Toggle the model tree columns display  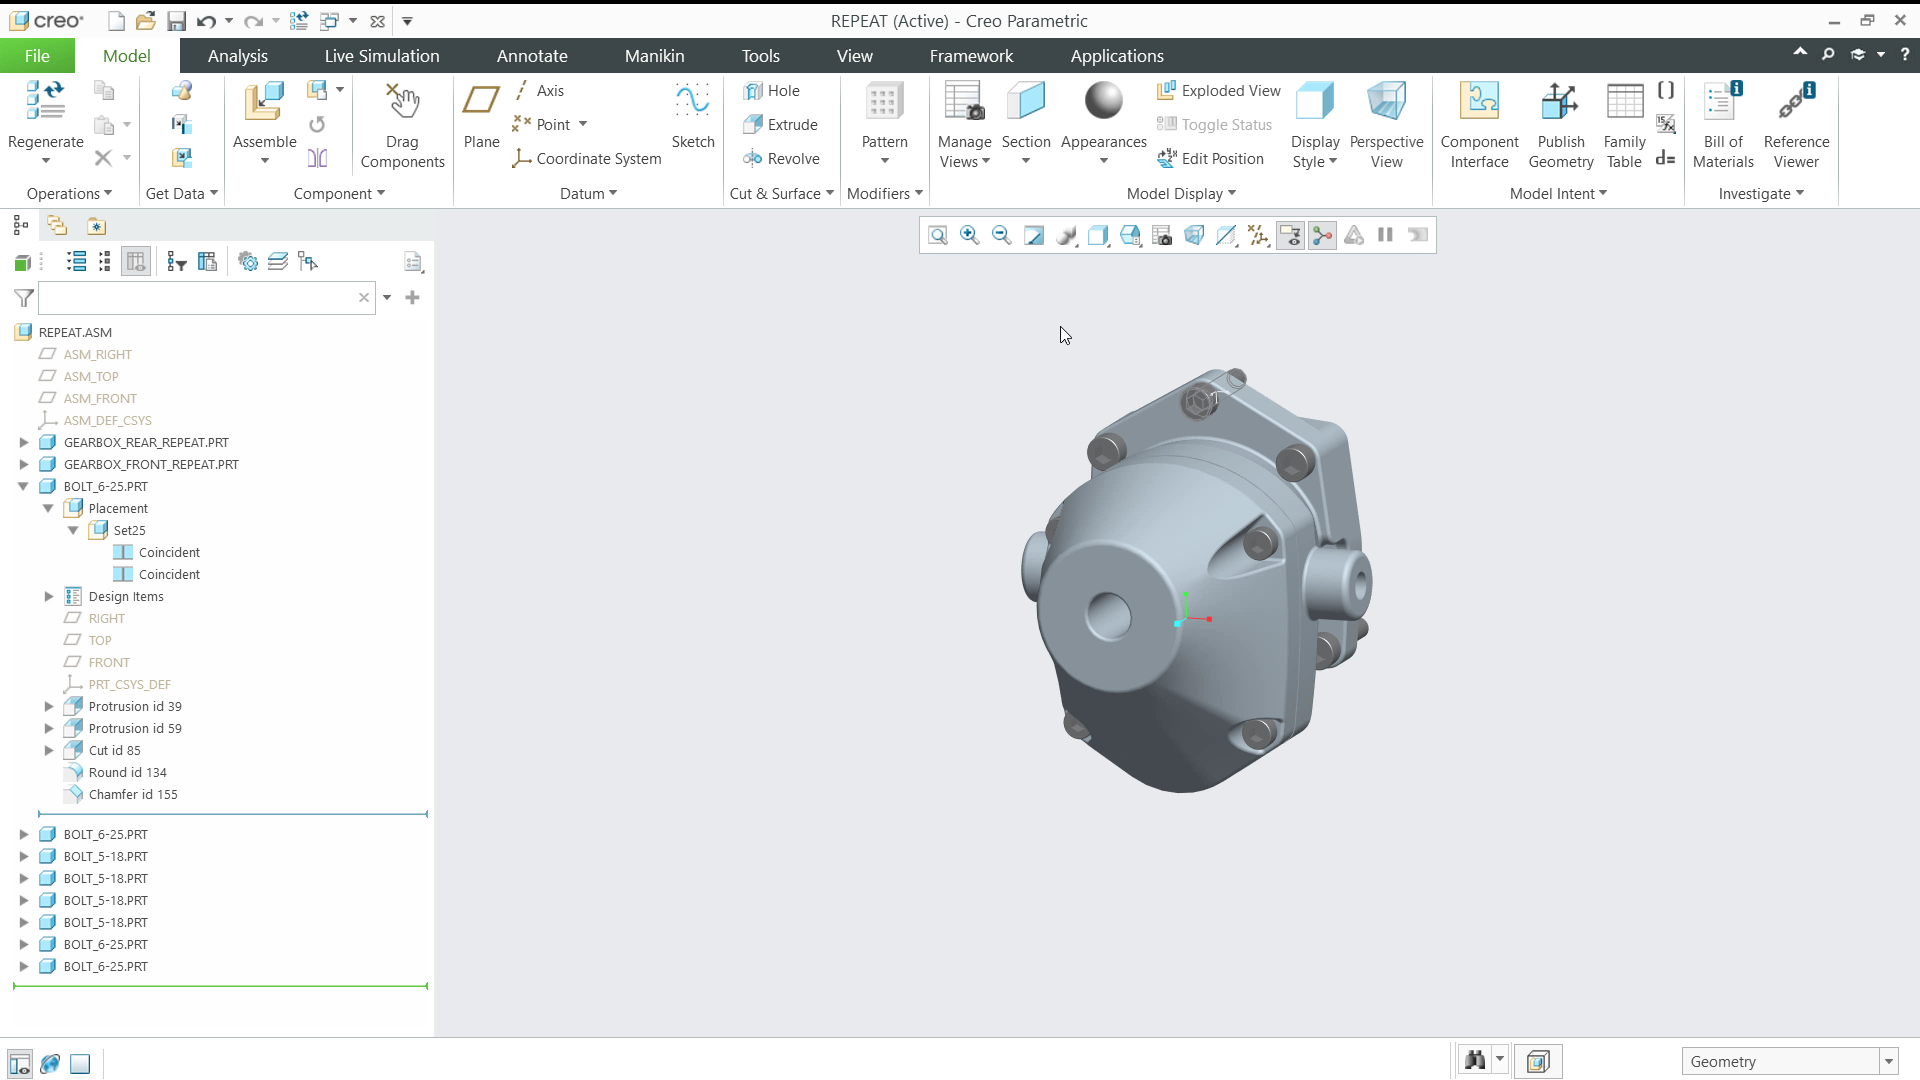coord(136,262)
